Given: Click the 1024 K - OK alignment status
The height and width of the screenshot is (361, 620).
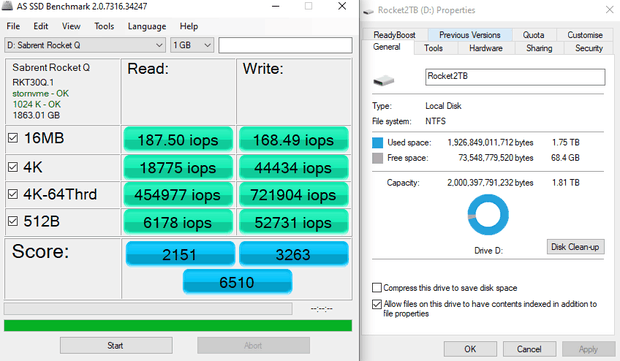Looking at the screenshot, I should [36, 104].
